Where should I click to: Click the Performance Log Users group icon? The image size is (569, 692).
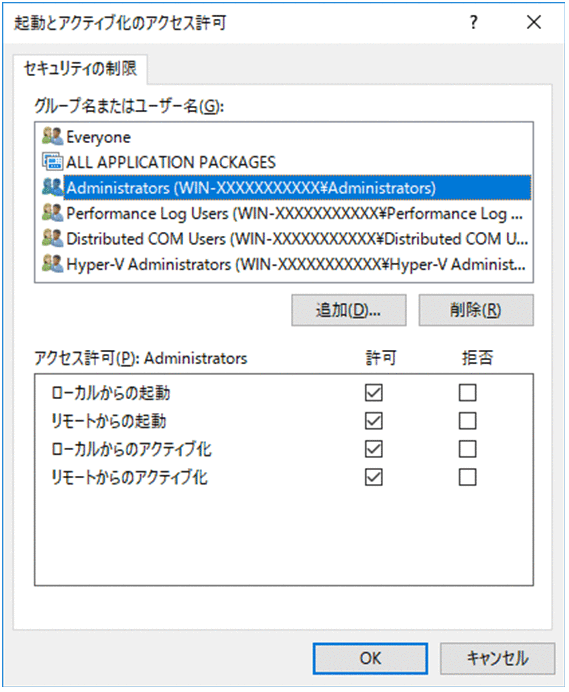[x=53, y=213]
